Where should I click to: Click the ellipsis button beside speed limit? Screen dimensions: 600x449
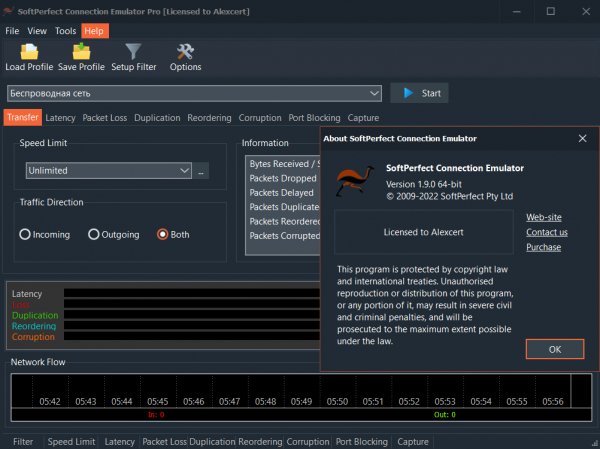(201, 171)
